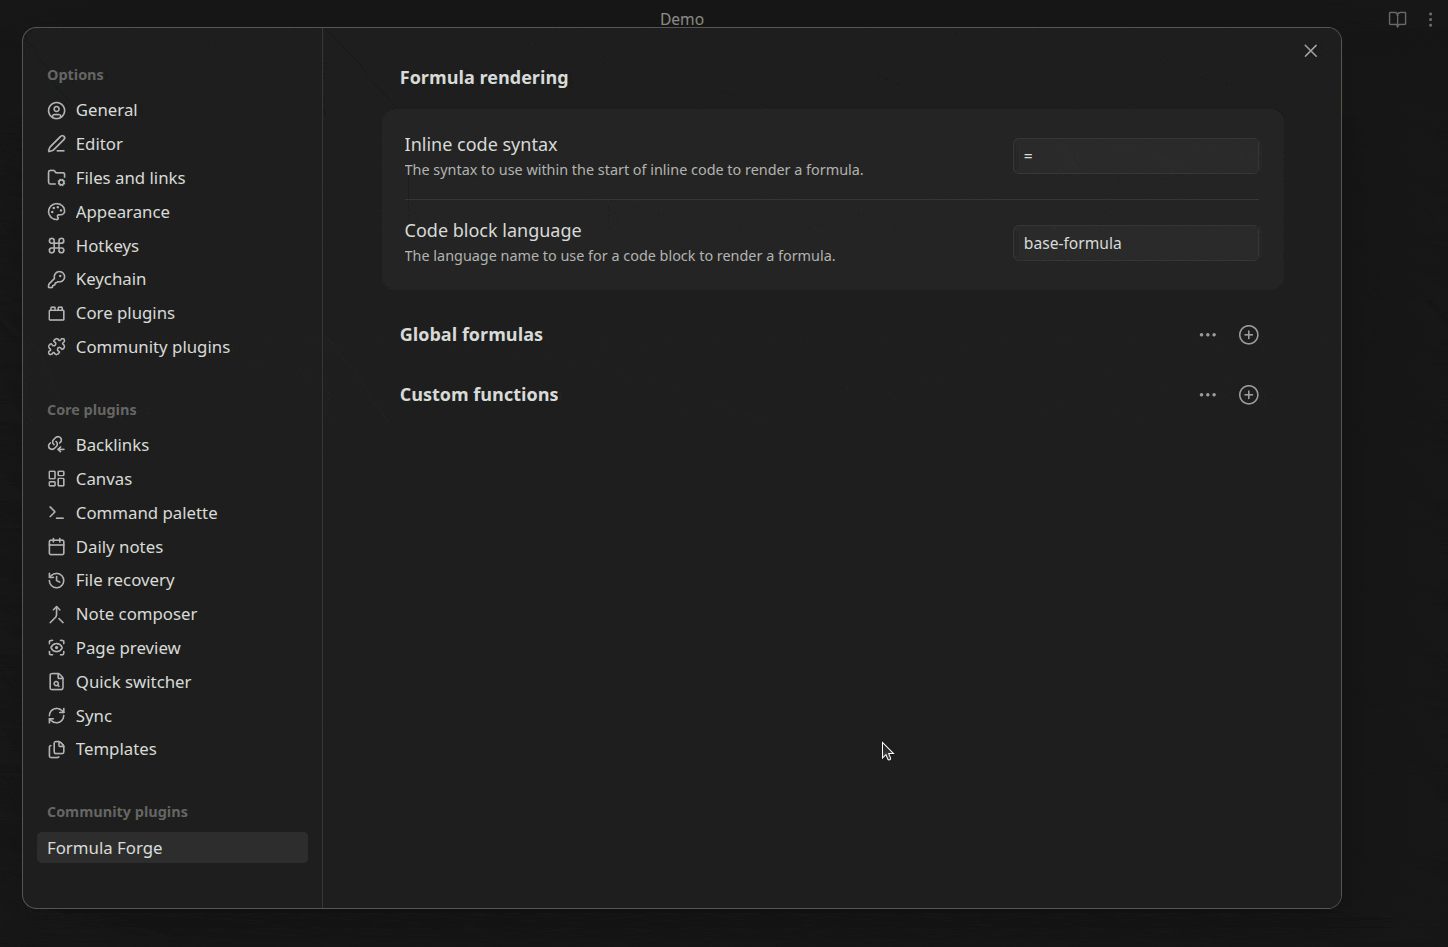Open Canvas plugin settings
The image size is (1448, 947).
tap(172, 479)
